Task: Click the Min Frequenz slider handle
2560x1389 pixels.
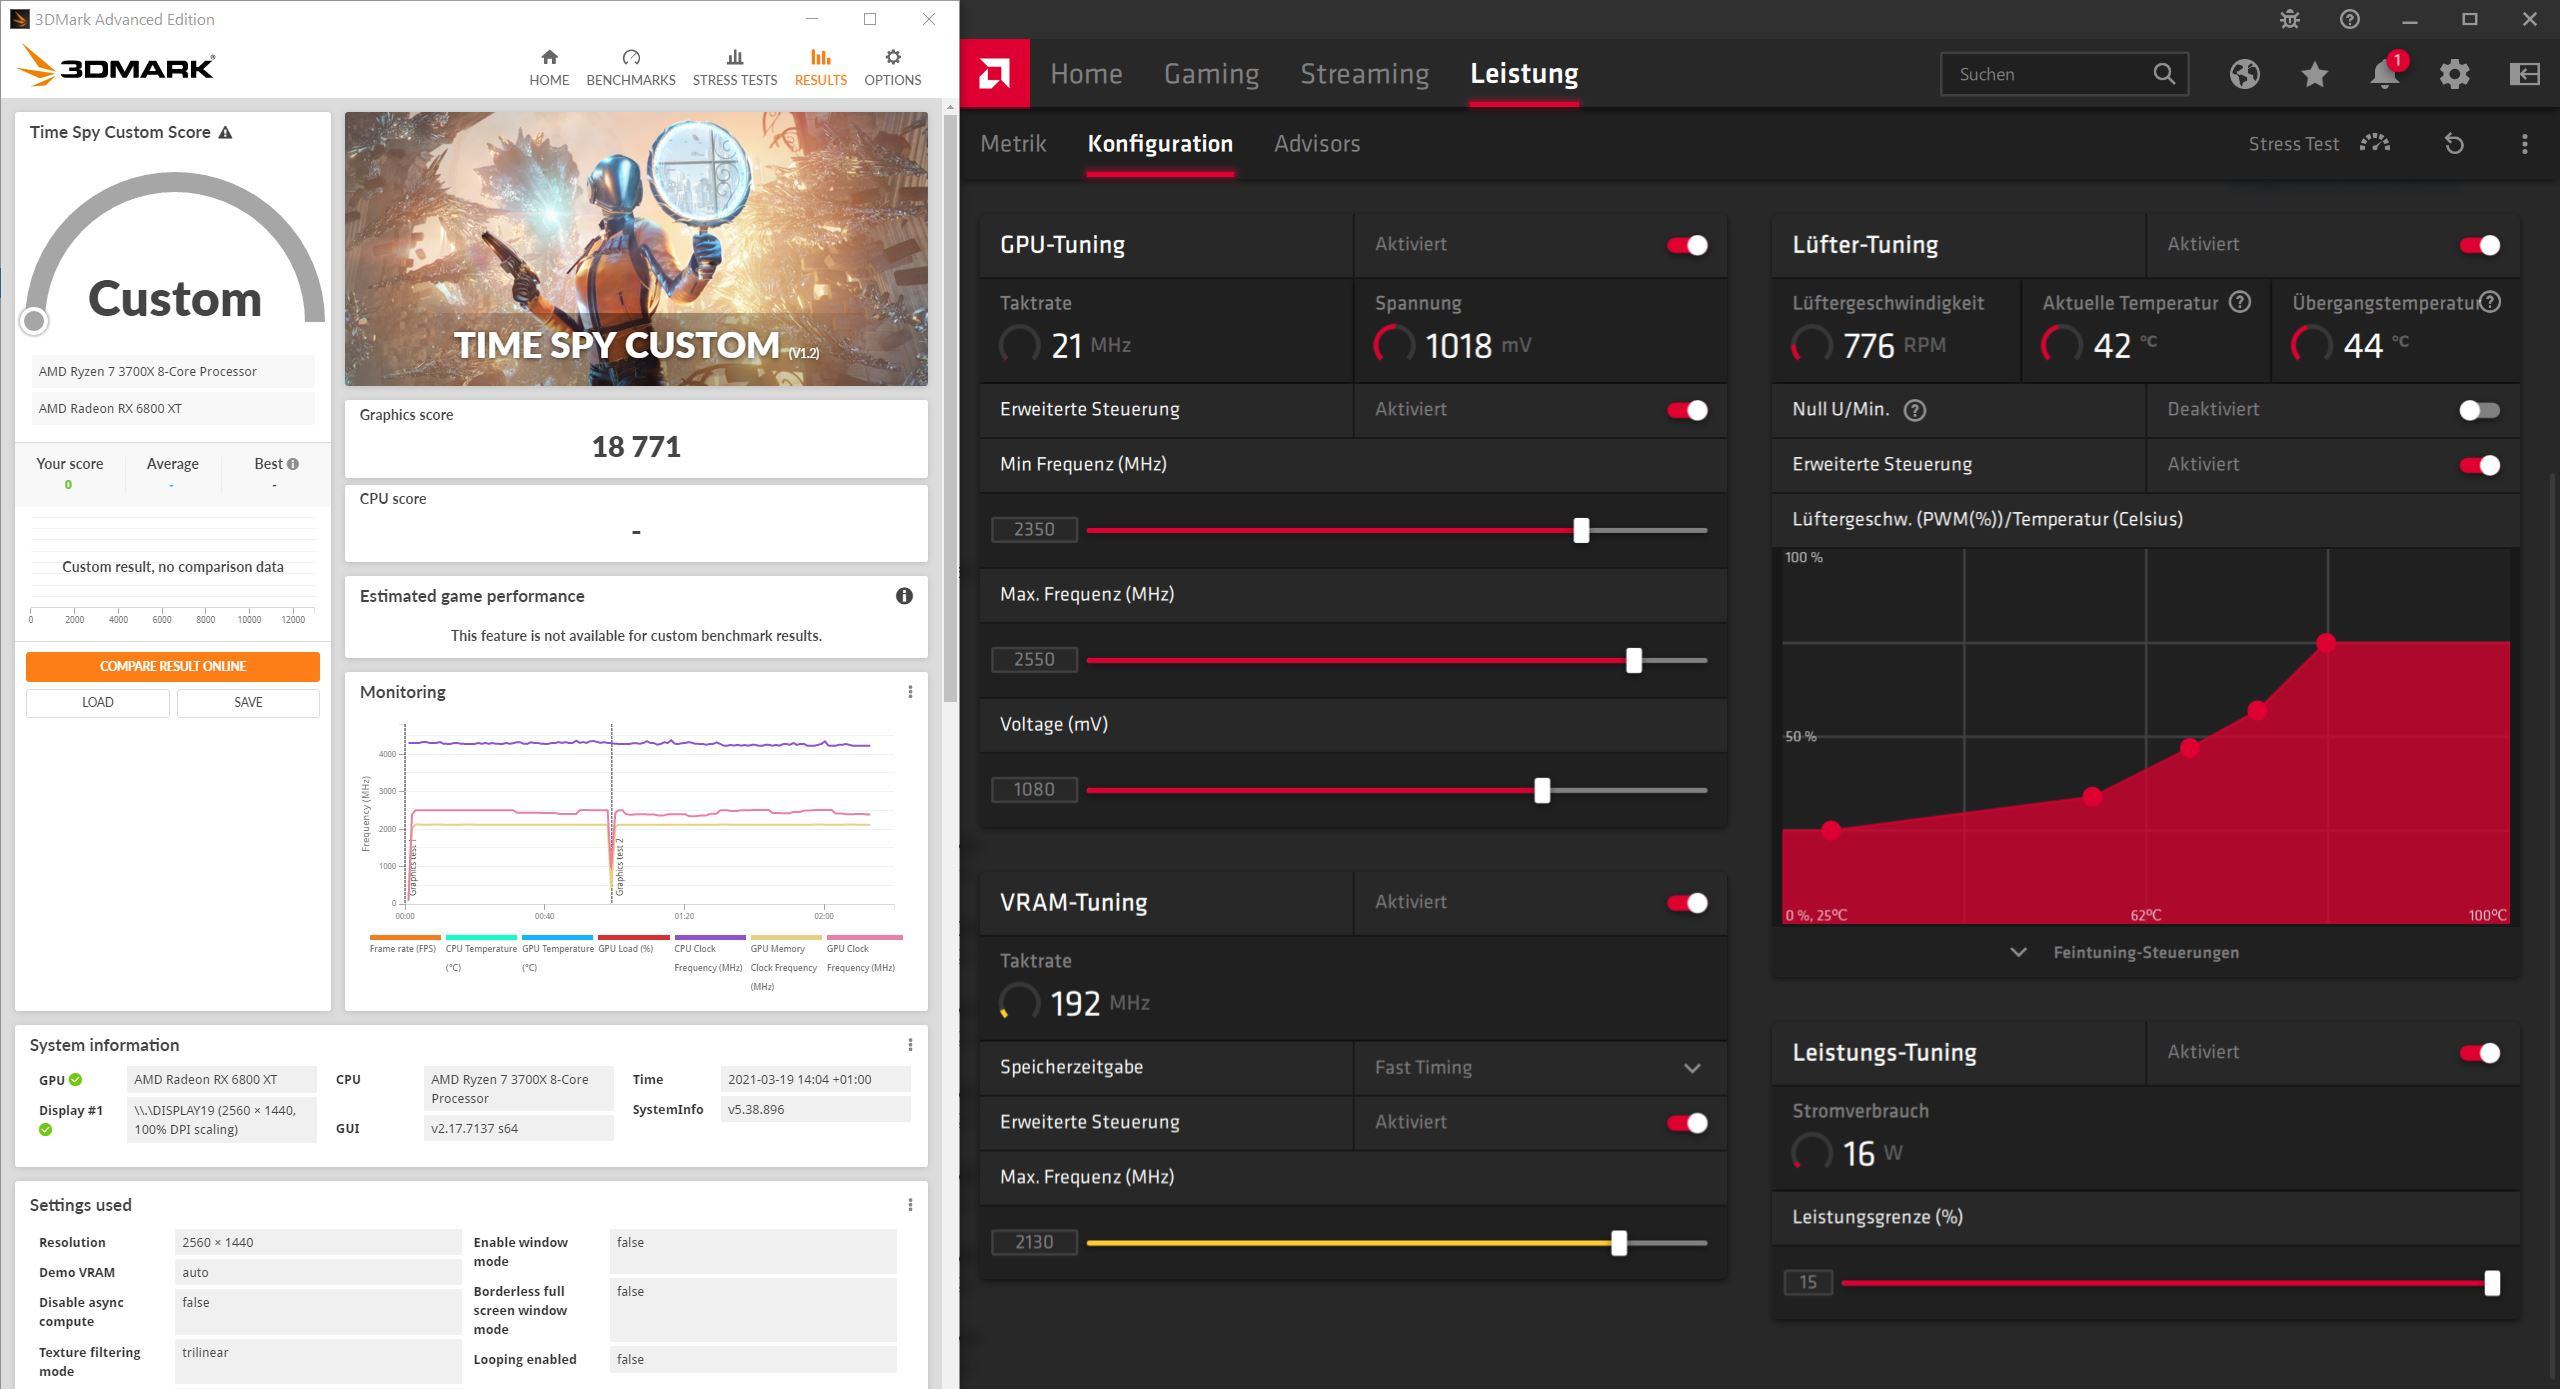Action: pos(1580,530)
